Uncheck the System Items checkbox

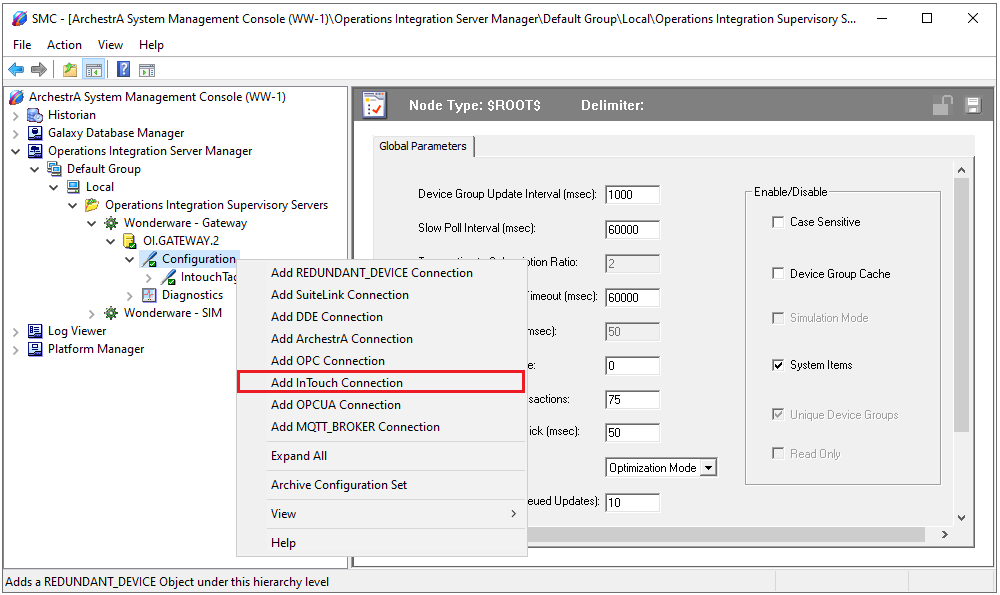tap(778, 365)
